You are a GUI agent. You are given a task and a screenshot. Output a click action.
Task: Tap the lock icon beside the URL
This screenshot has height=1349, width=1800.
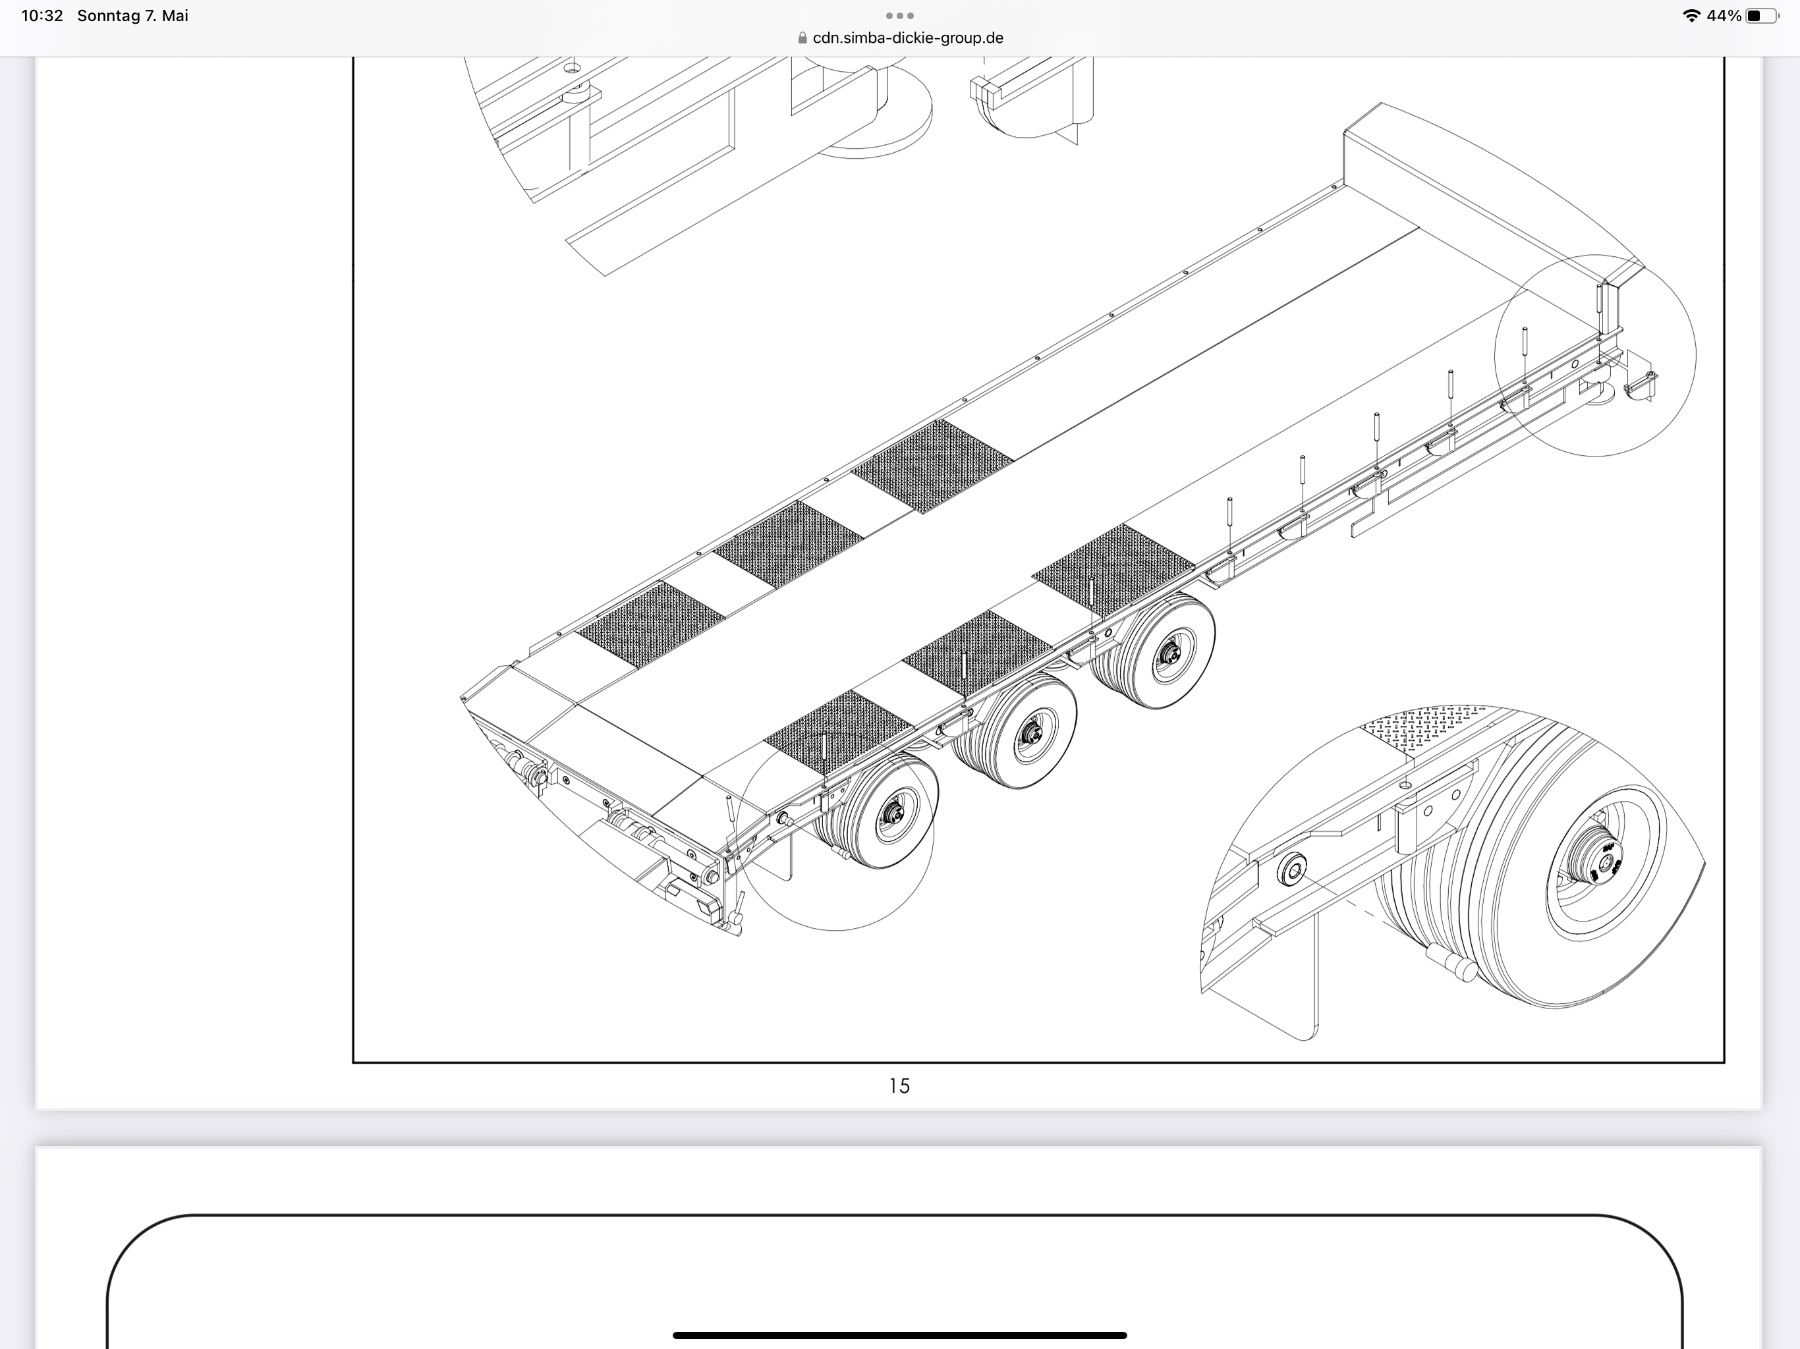802,38
